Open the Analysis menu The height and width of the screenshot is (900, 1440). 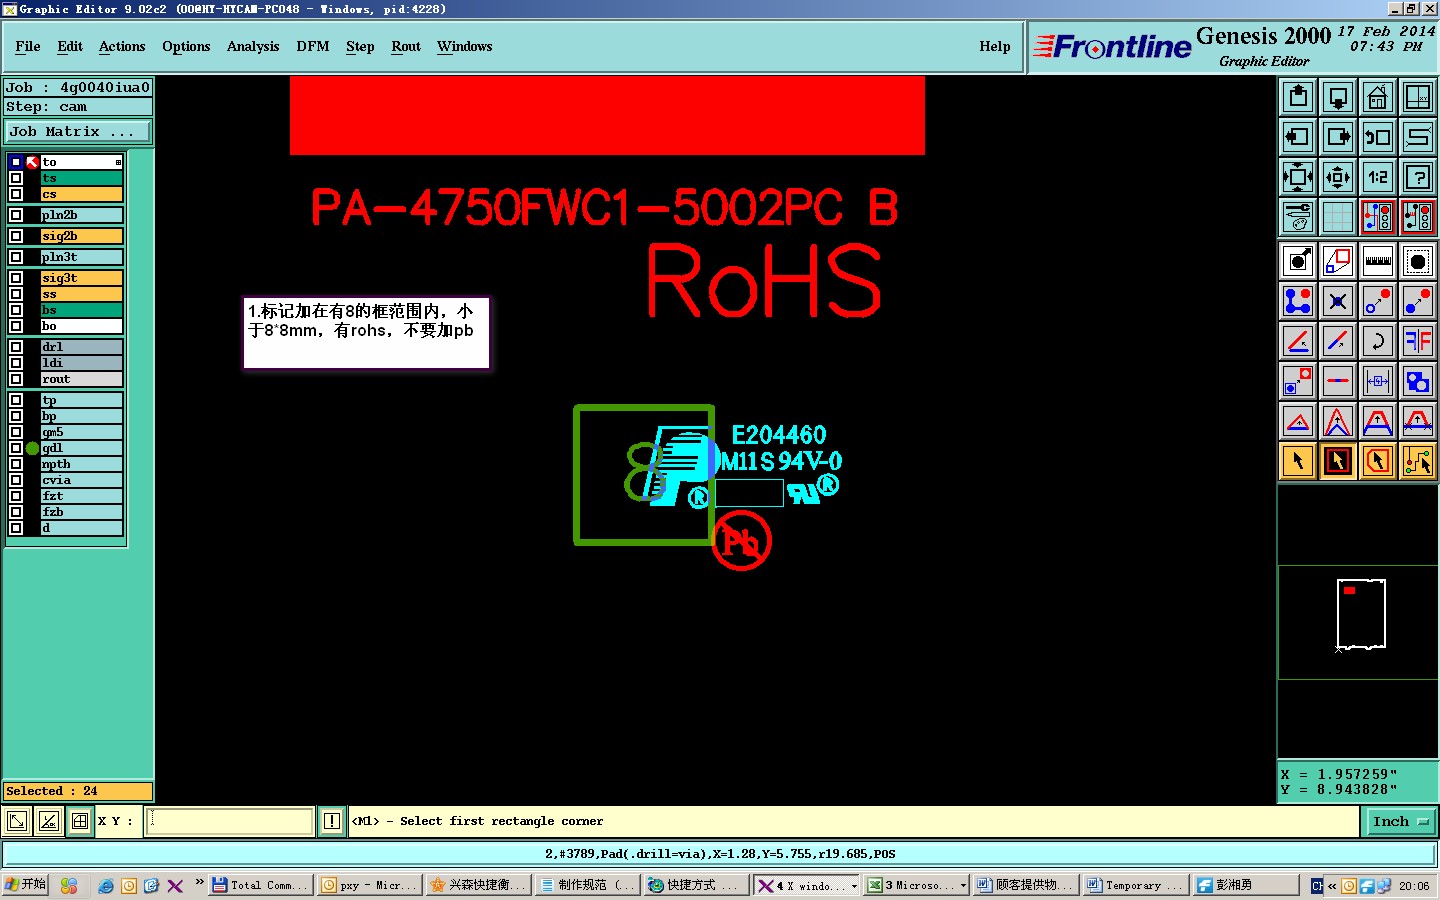(x=253, y=46)
